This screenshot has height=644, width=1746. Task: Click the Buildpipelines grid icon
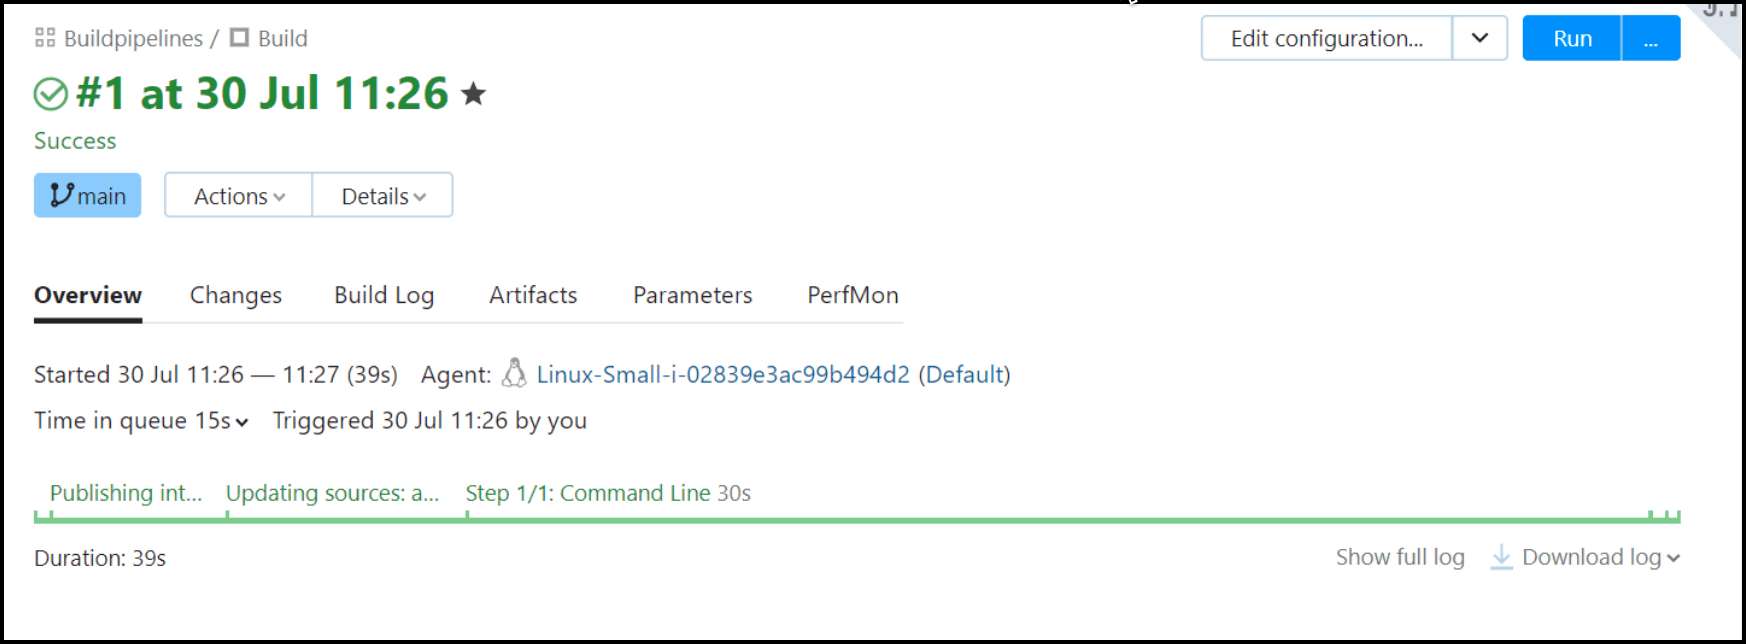[x=45, y=38]
